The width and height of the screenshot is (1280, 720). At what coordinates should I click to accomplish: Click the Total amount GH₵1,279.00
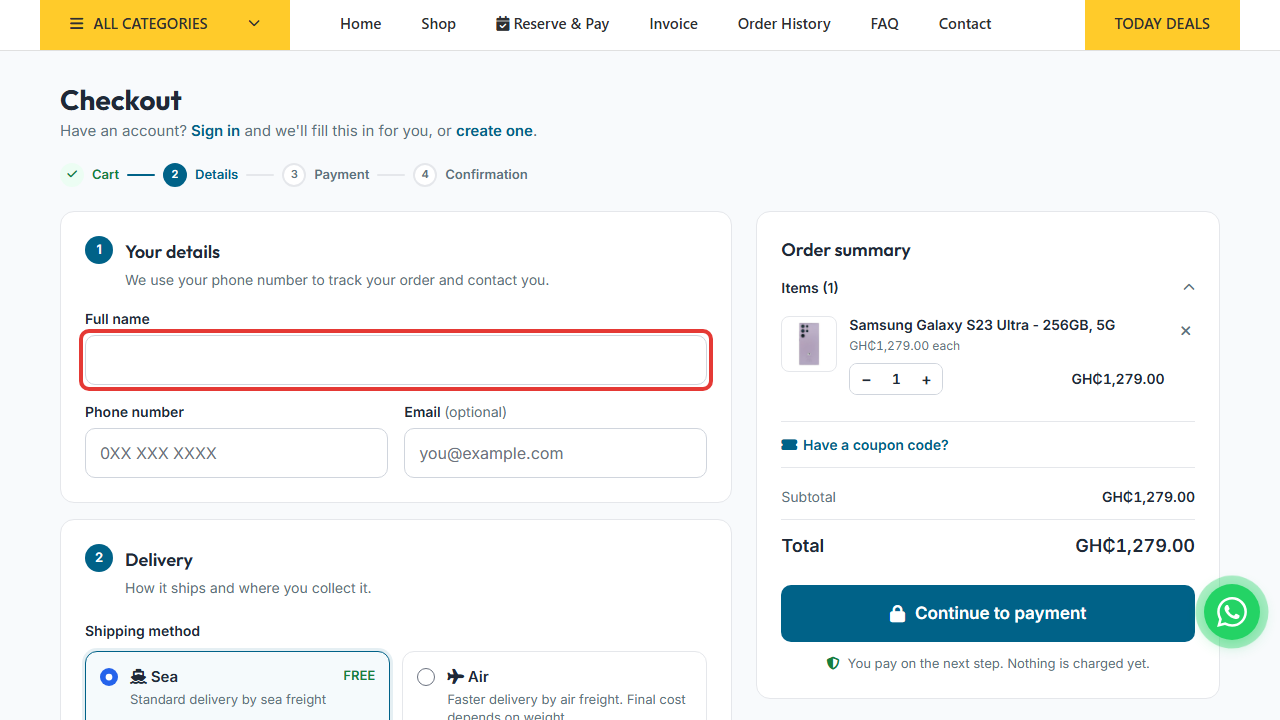(x=1135, y=546)
